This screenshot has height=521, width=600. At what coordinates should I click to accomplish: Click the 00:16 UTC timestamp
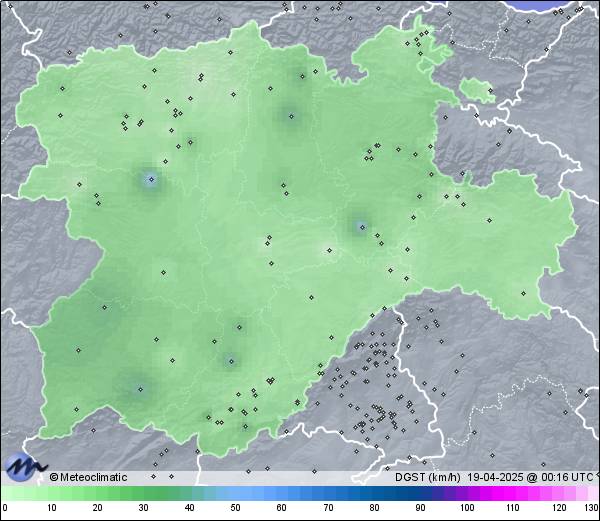pyautogui.click(x=567, y=477)
